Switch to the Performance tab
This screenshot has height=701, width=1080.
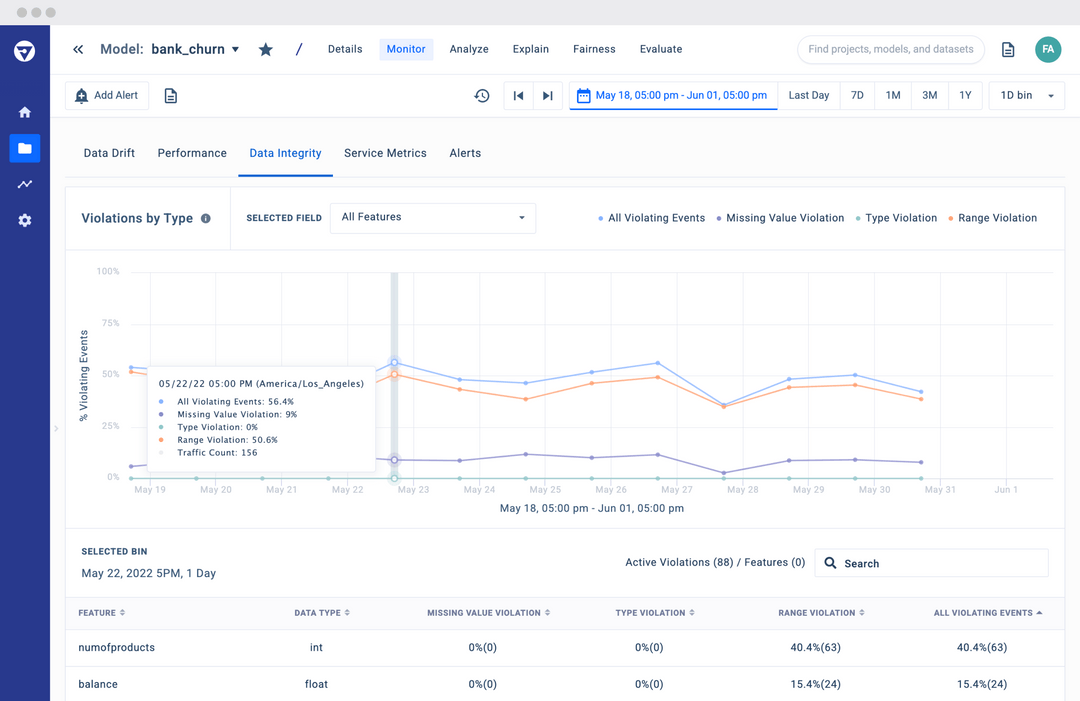pyautogui.click(x=192, y=153)
